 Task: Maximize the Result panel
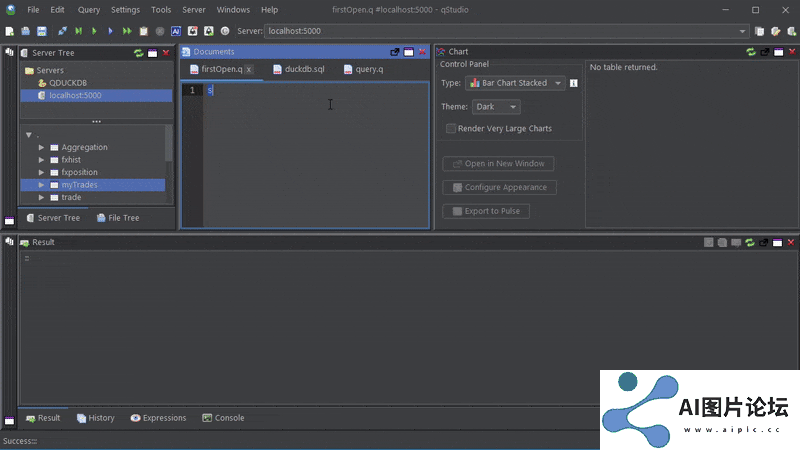point(777,242)
